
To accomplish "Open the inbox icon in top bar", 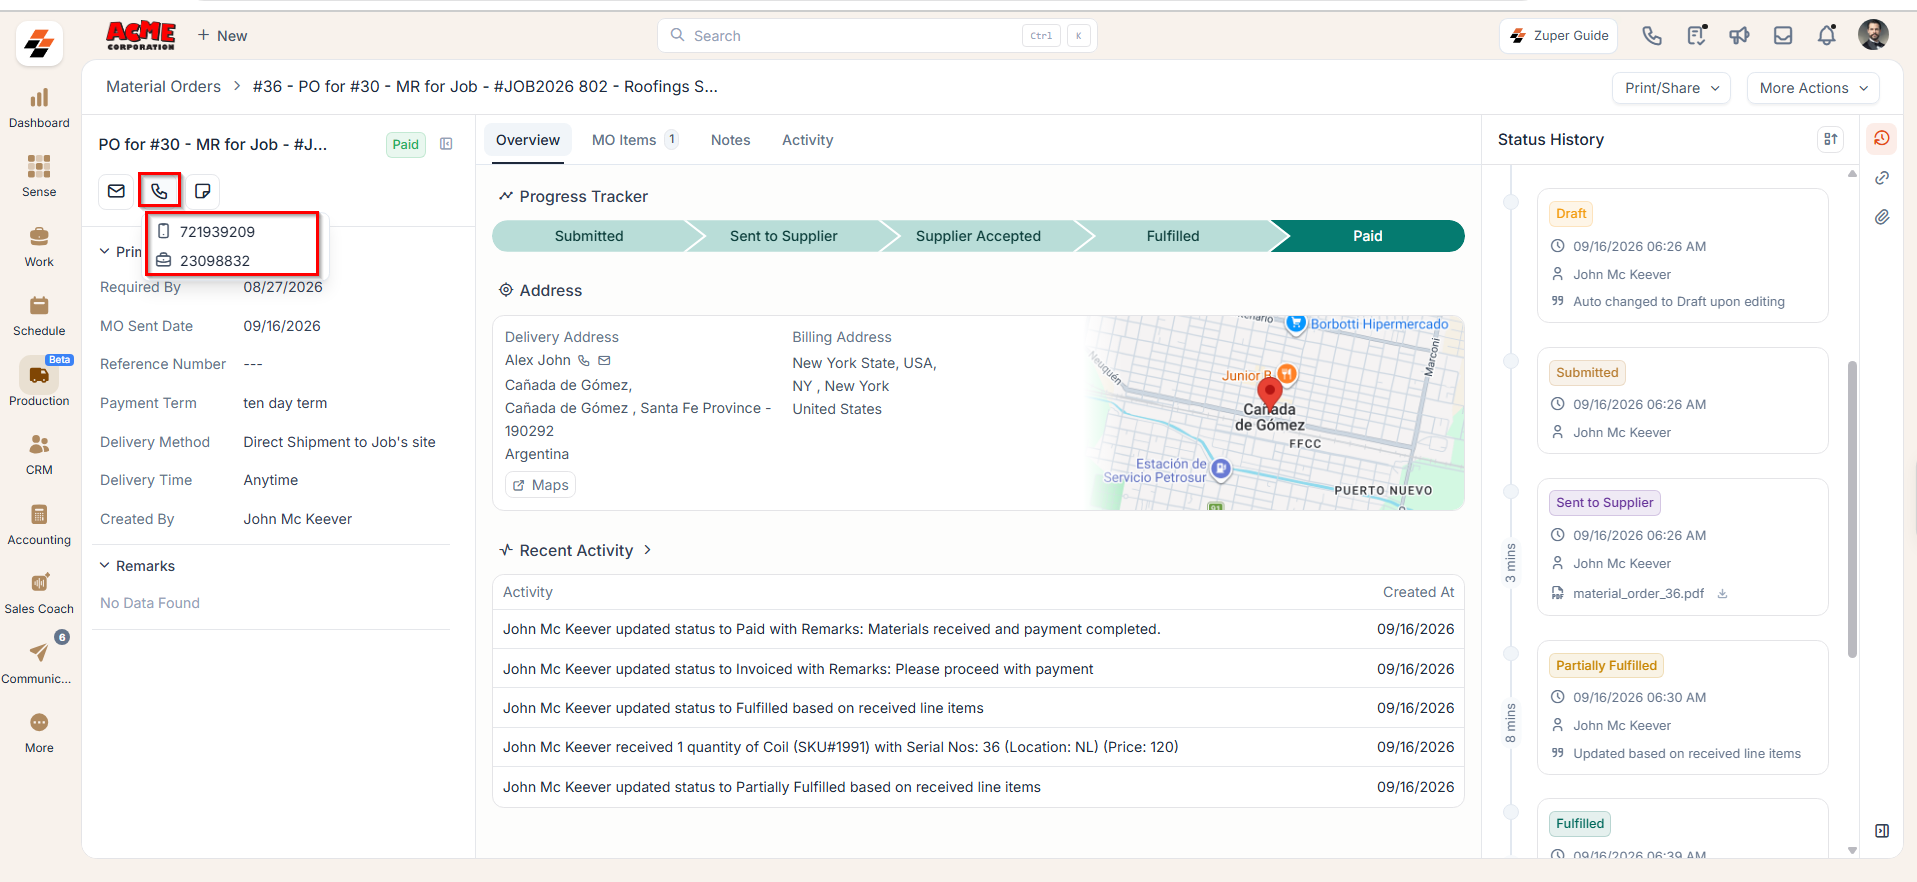I will tap(1783, 36).
